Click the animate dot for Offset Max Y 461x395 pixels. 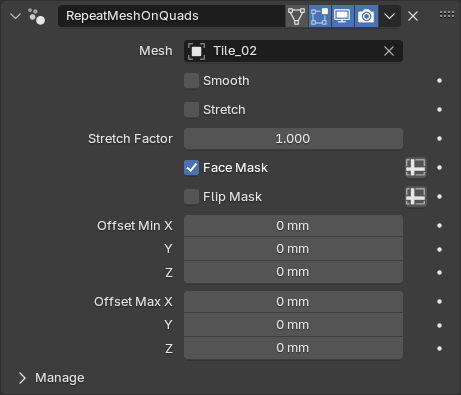click(439, 325)
